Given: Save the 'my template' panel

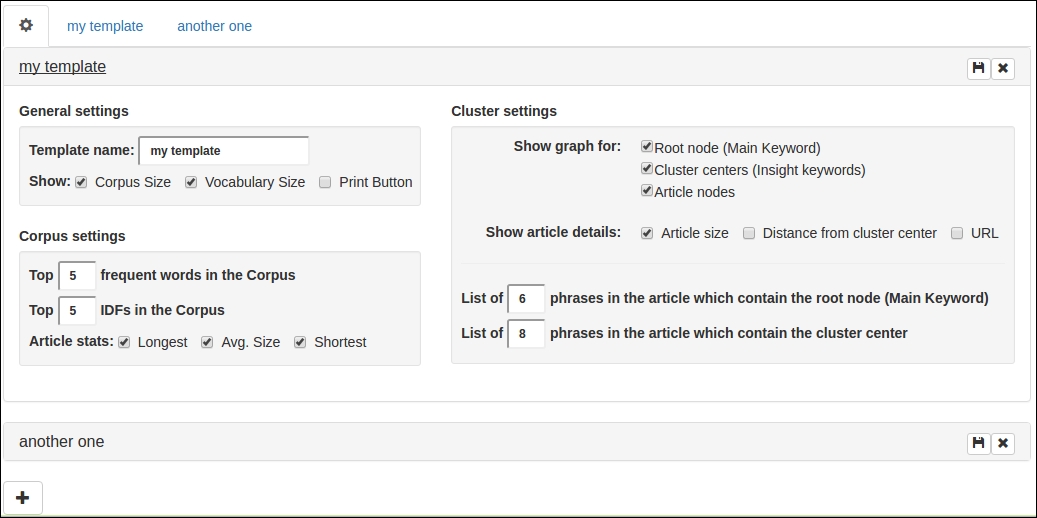Looking at the screenshot, I should [979, 68].
